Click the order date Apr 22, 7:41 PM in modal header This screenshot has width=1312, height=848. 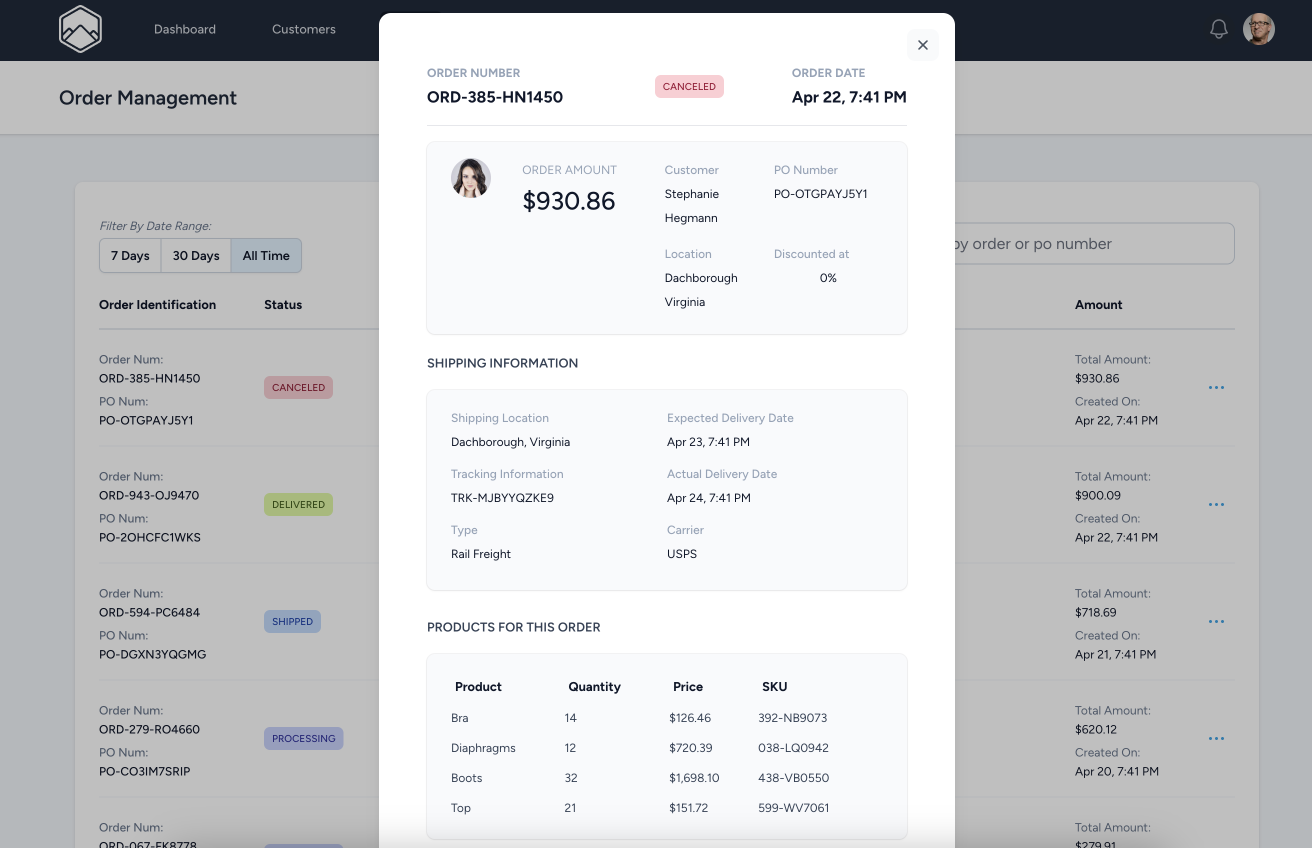coord(849,97)
